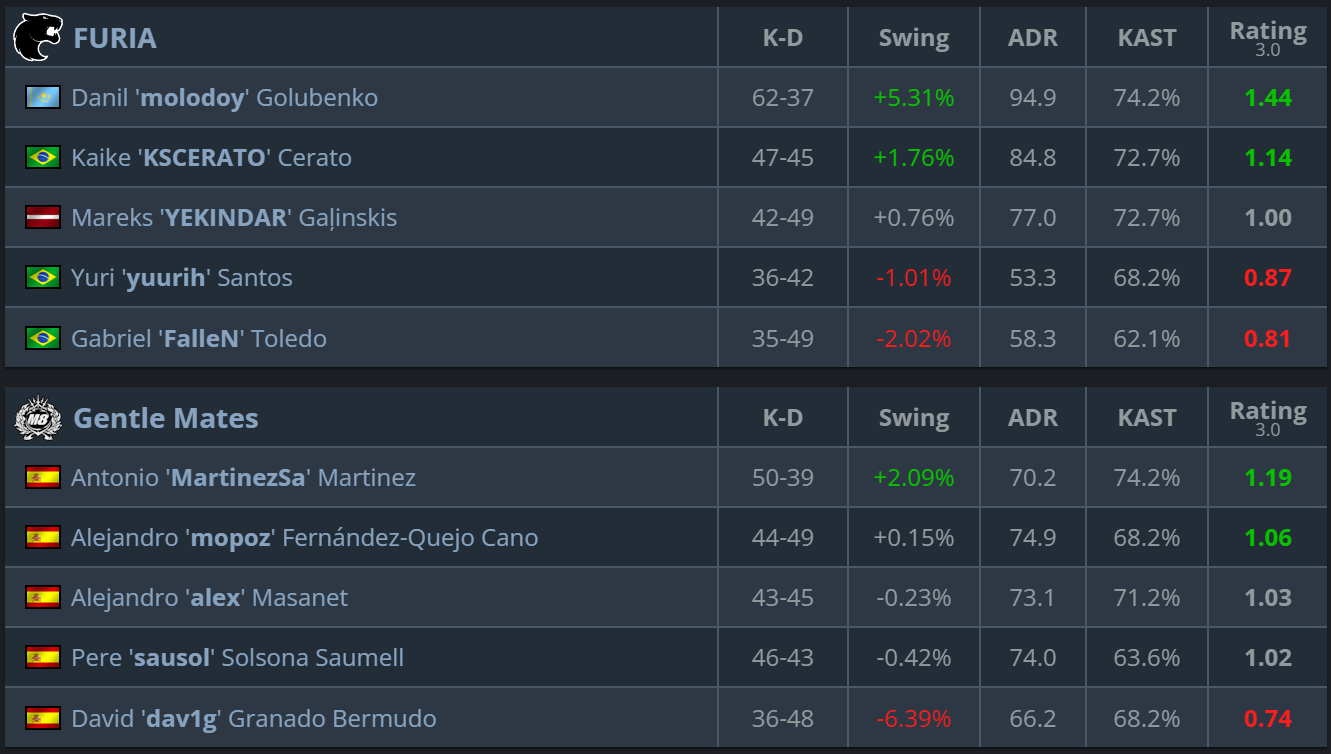This screenshot has width=1331, height=754.
Task: Open Kaike 'KSCERATO' Cerato's profile
Action: coord(211,157)
